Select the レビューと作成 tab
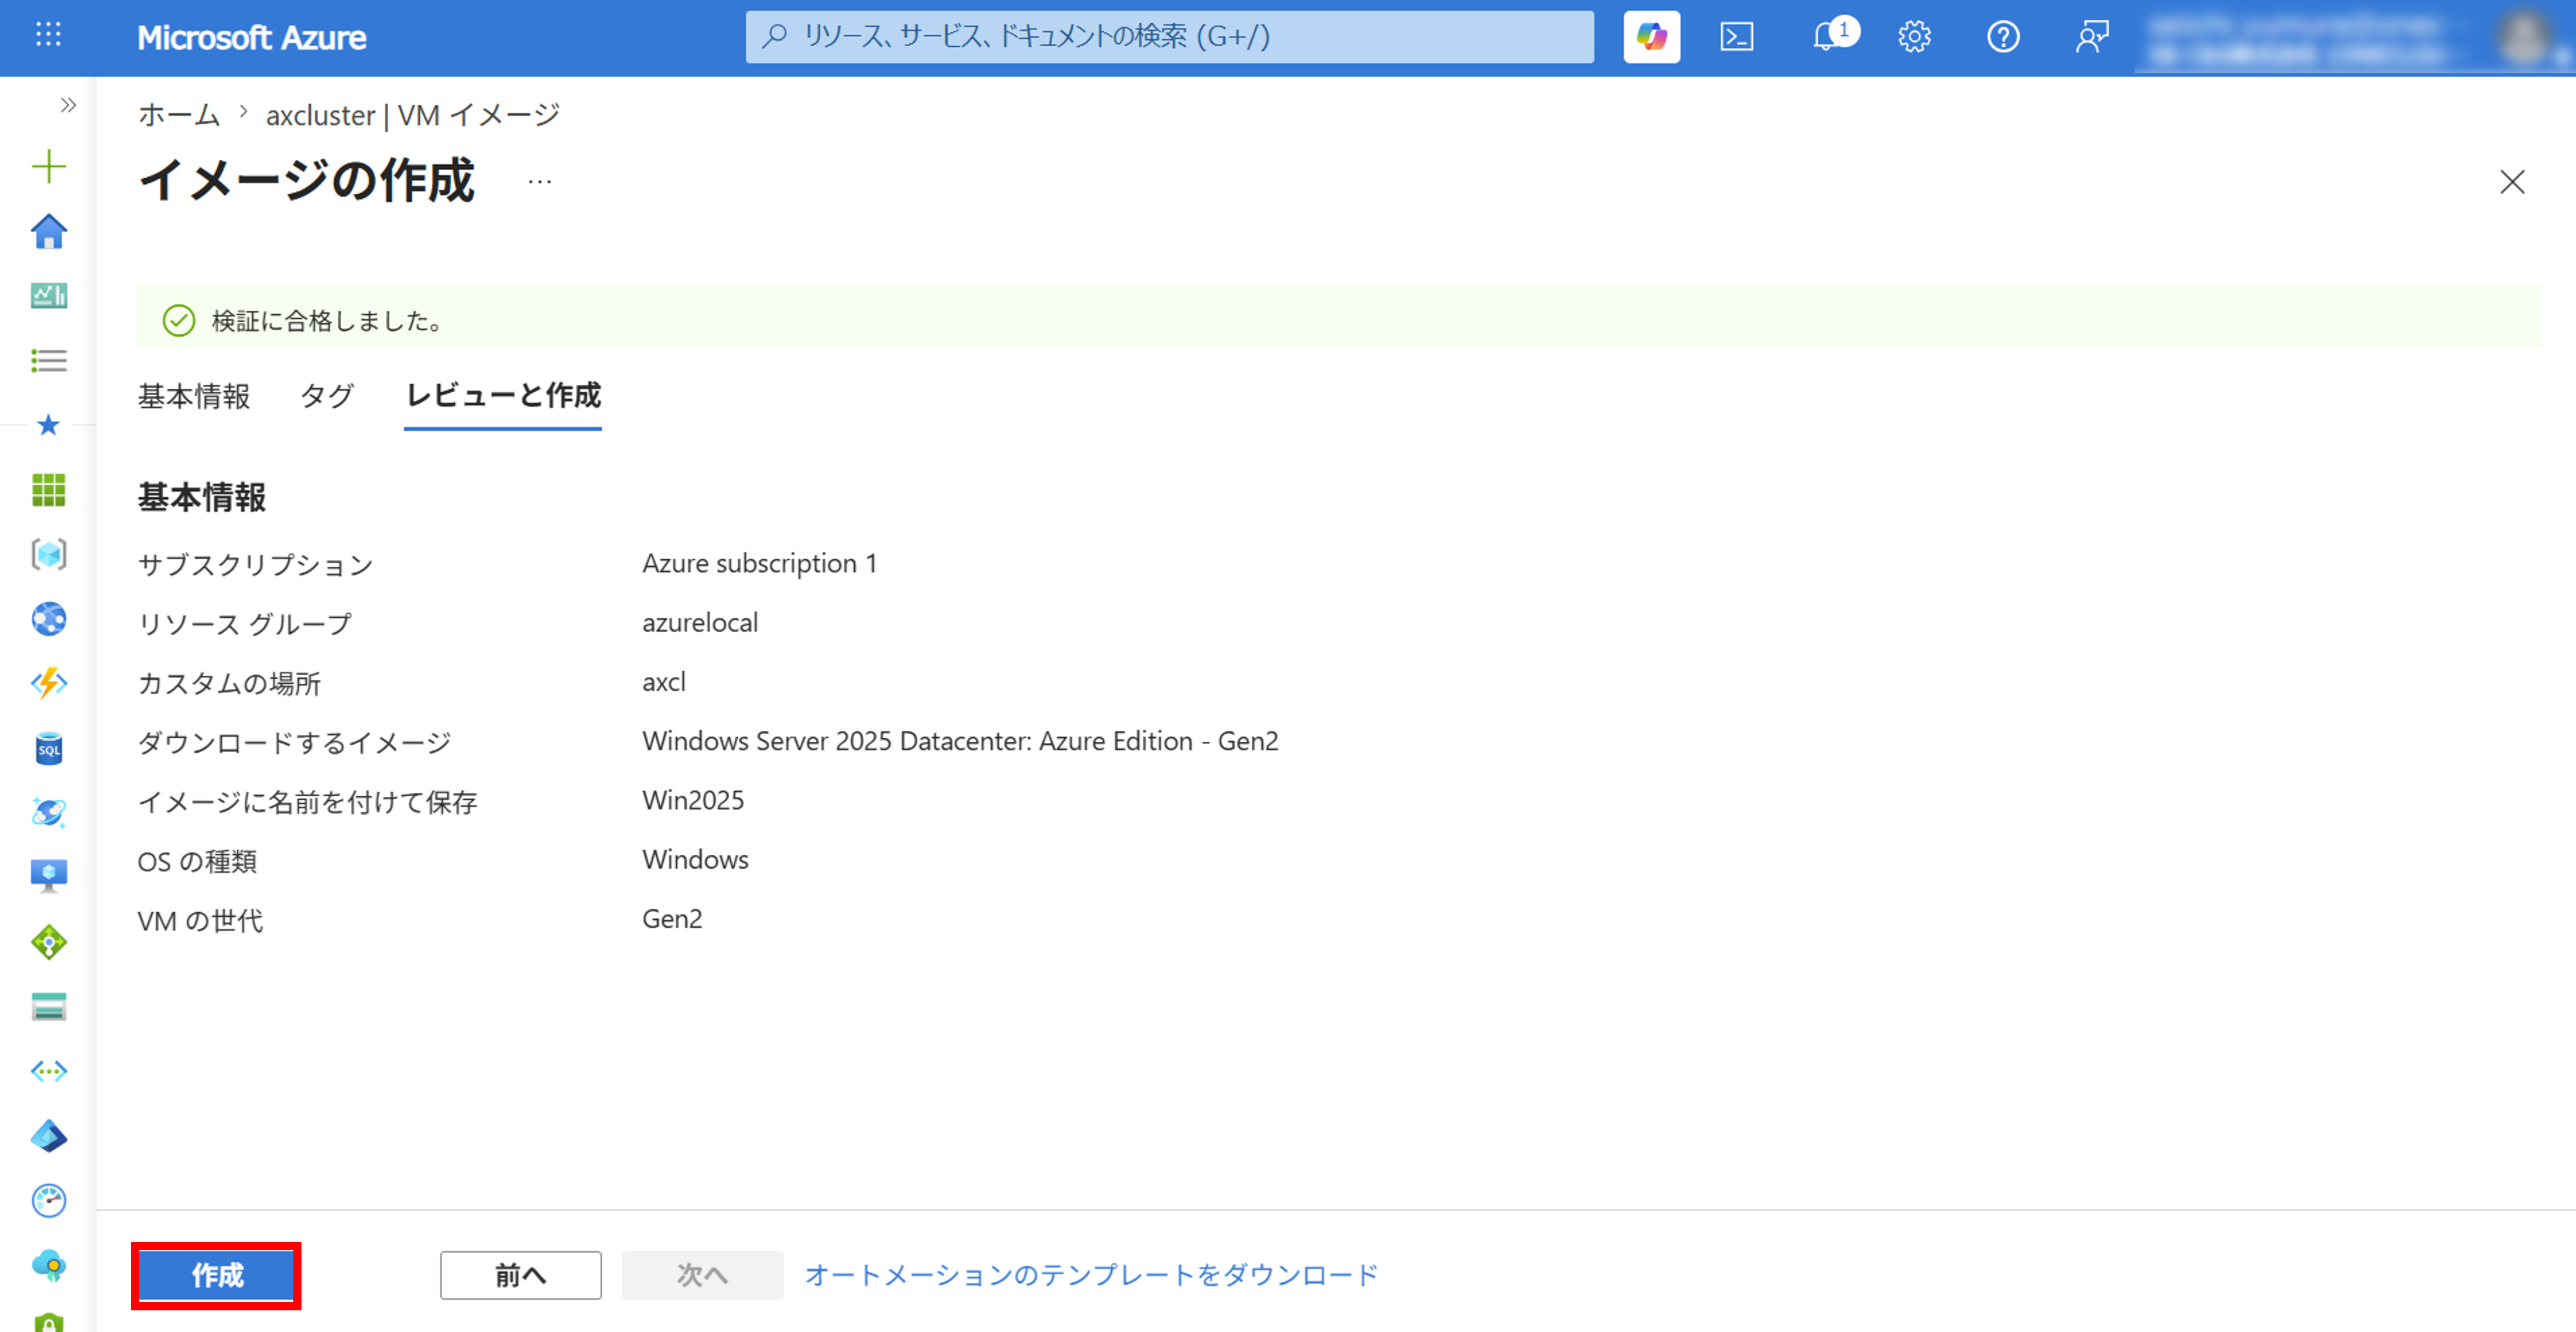This screenshot has height=1332, width=2576. tap(503, 396)
